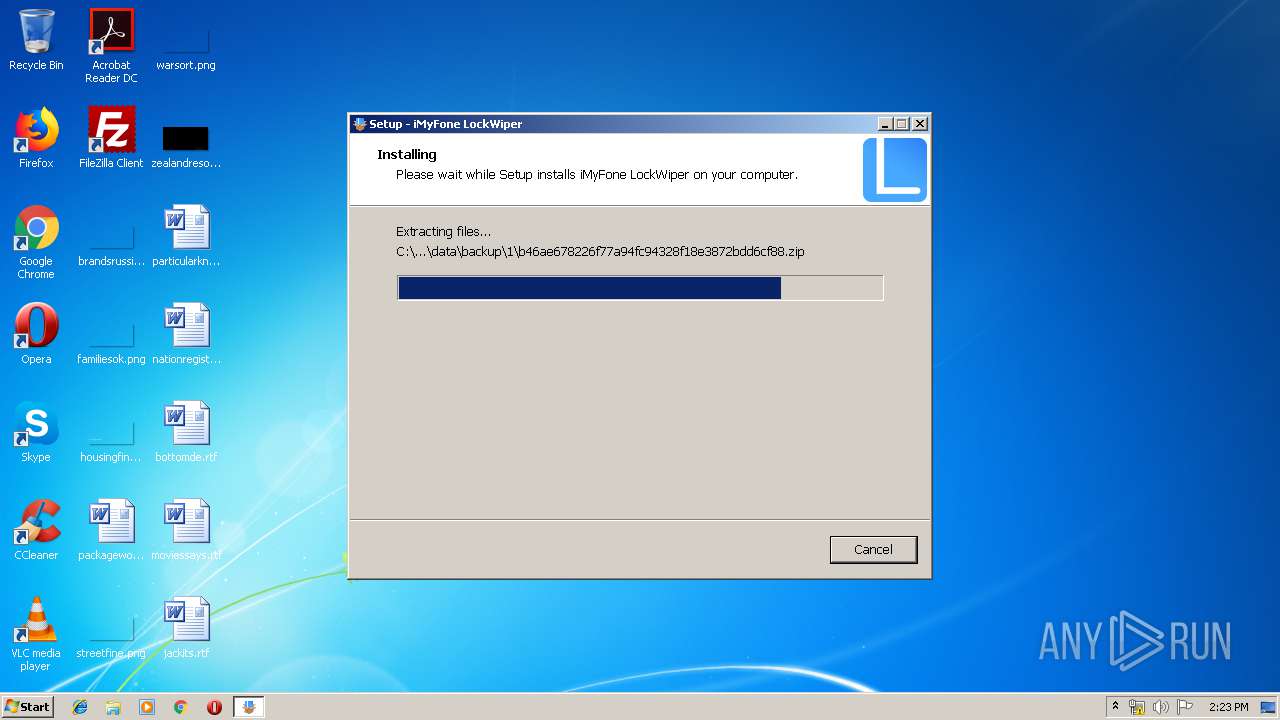
Task: Switch to Setup installer taskbar button
Action: pyautogui.click(x=249, y=707)
